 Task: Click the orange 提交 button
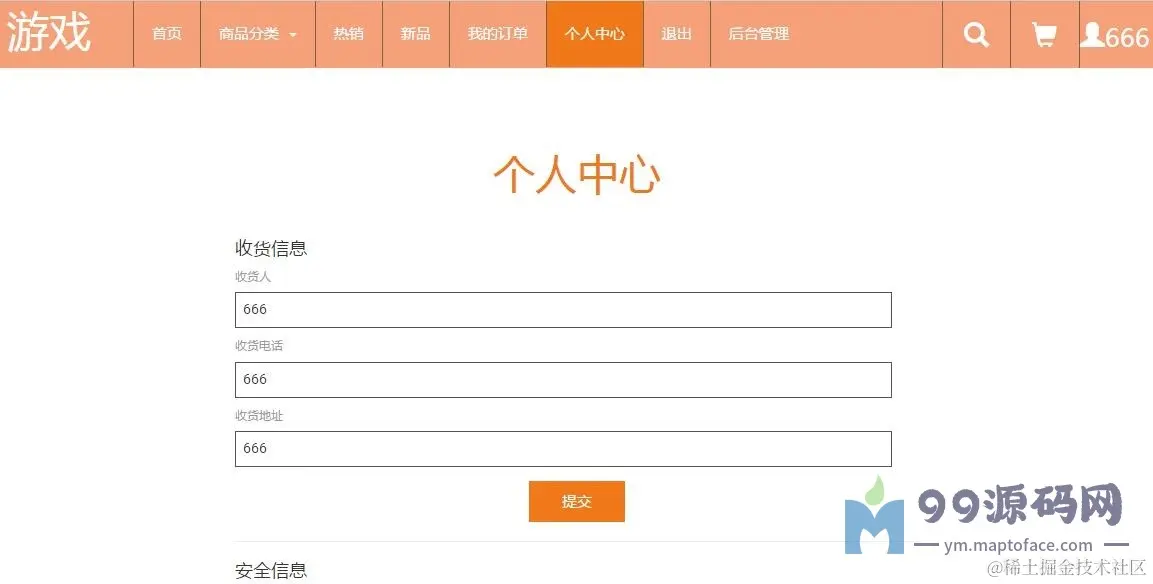[x=576, y=502]
